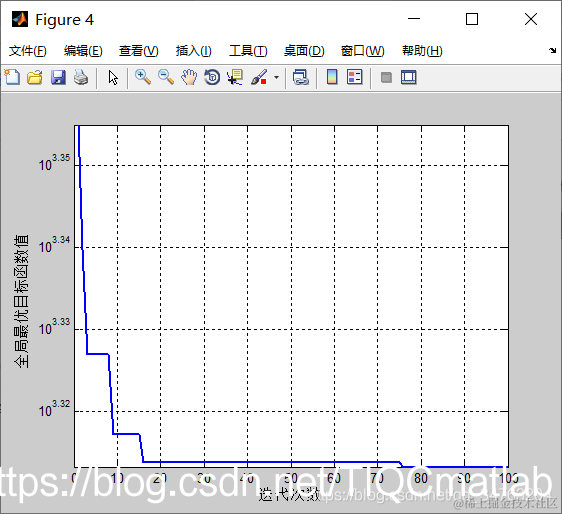Click the y-axis tick label 10^3.34
The width and height of the screenshot is (562, 514).
point(54,245)
